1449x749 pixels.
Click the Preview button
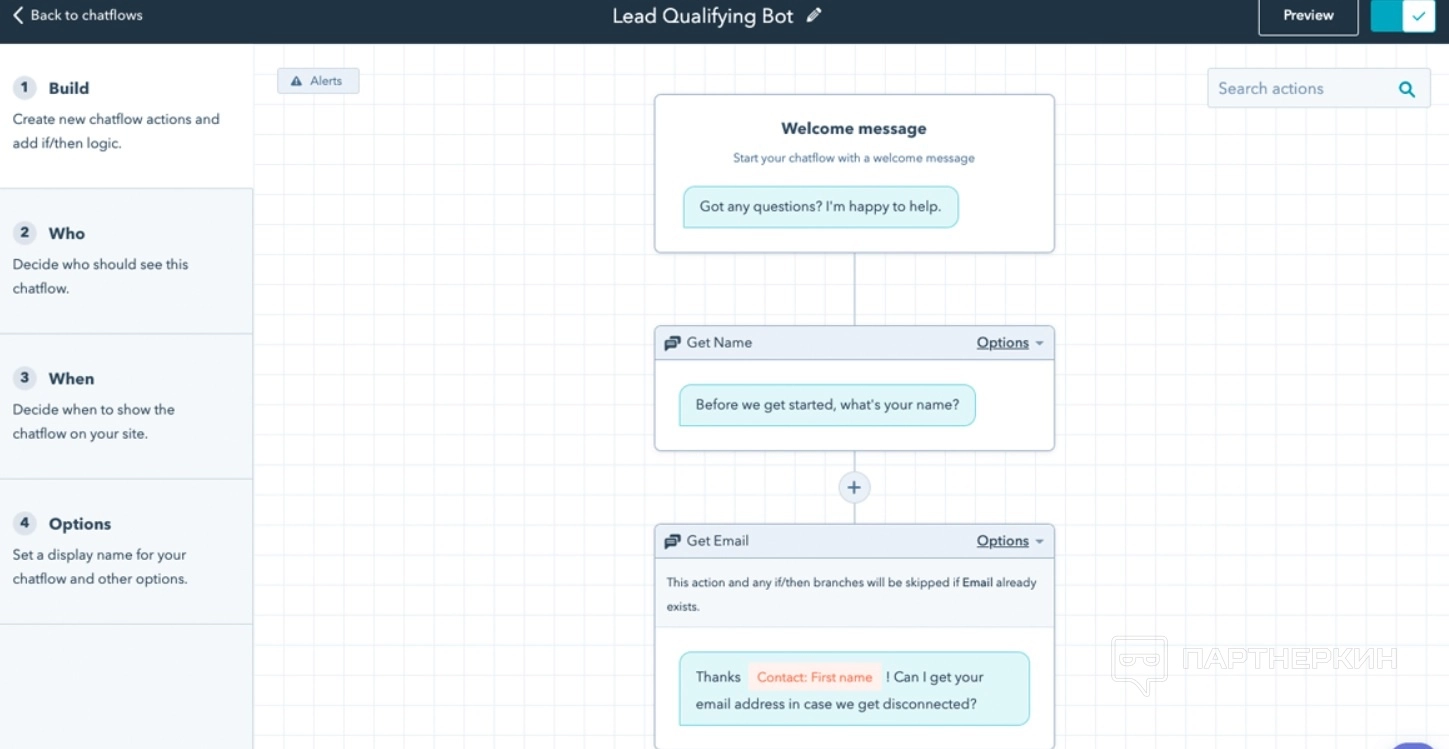1308,16
